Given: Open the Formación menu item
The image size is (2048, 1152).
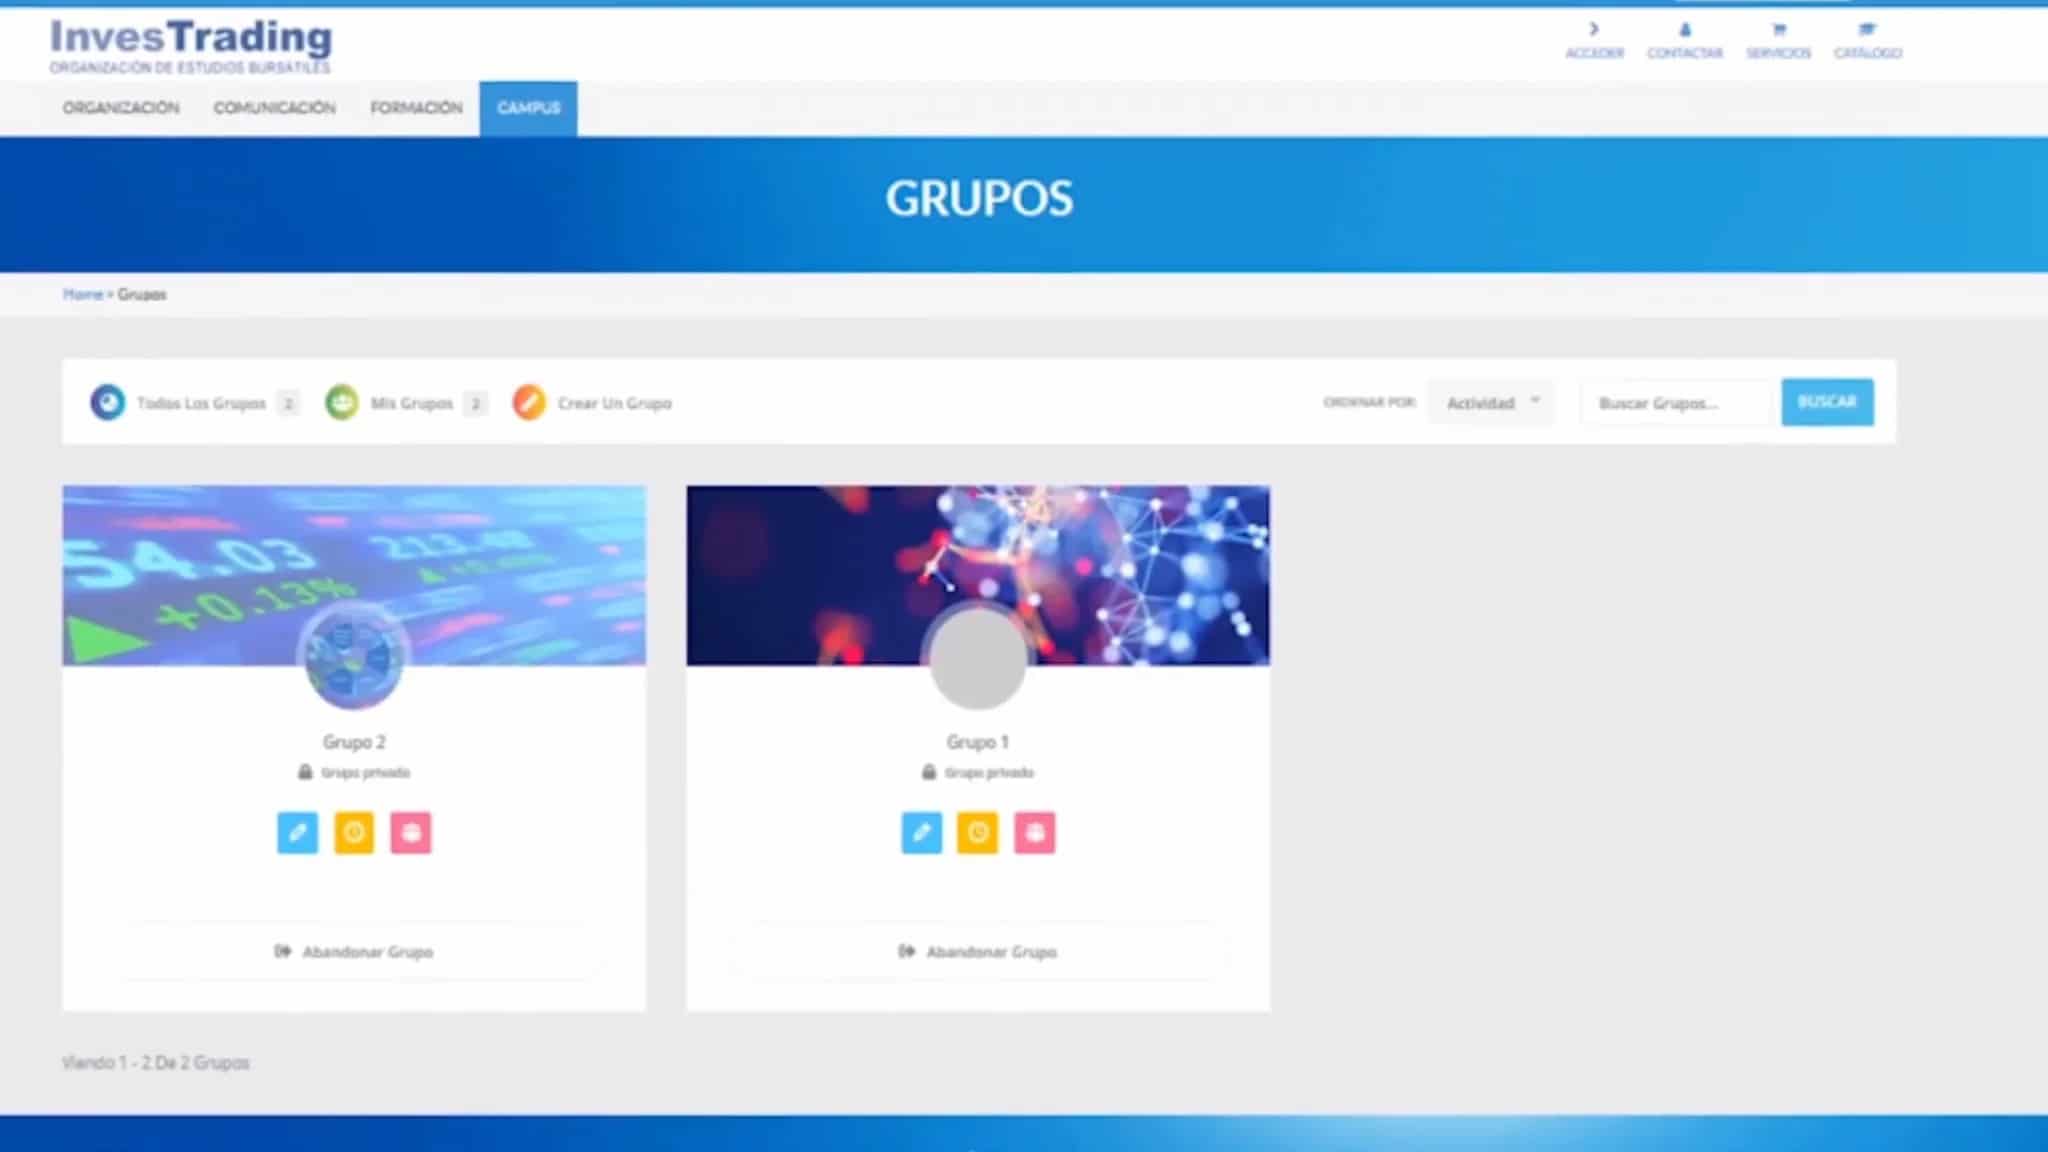Looking at the screenshot, I should point(416,108).
